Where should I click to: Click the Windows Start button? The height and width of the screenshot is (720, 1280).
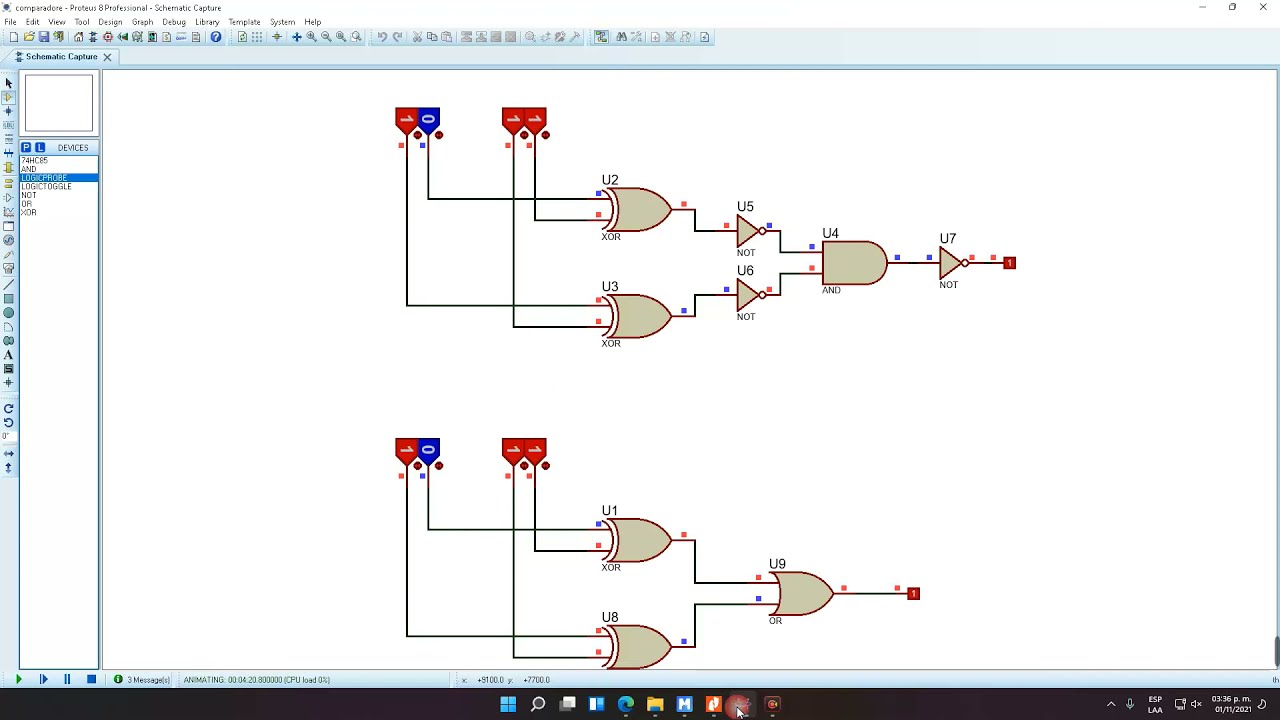[508, 704]
